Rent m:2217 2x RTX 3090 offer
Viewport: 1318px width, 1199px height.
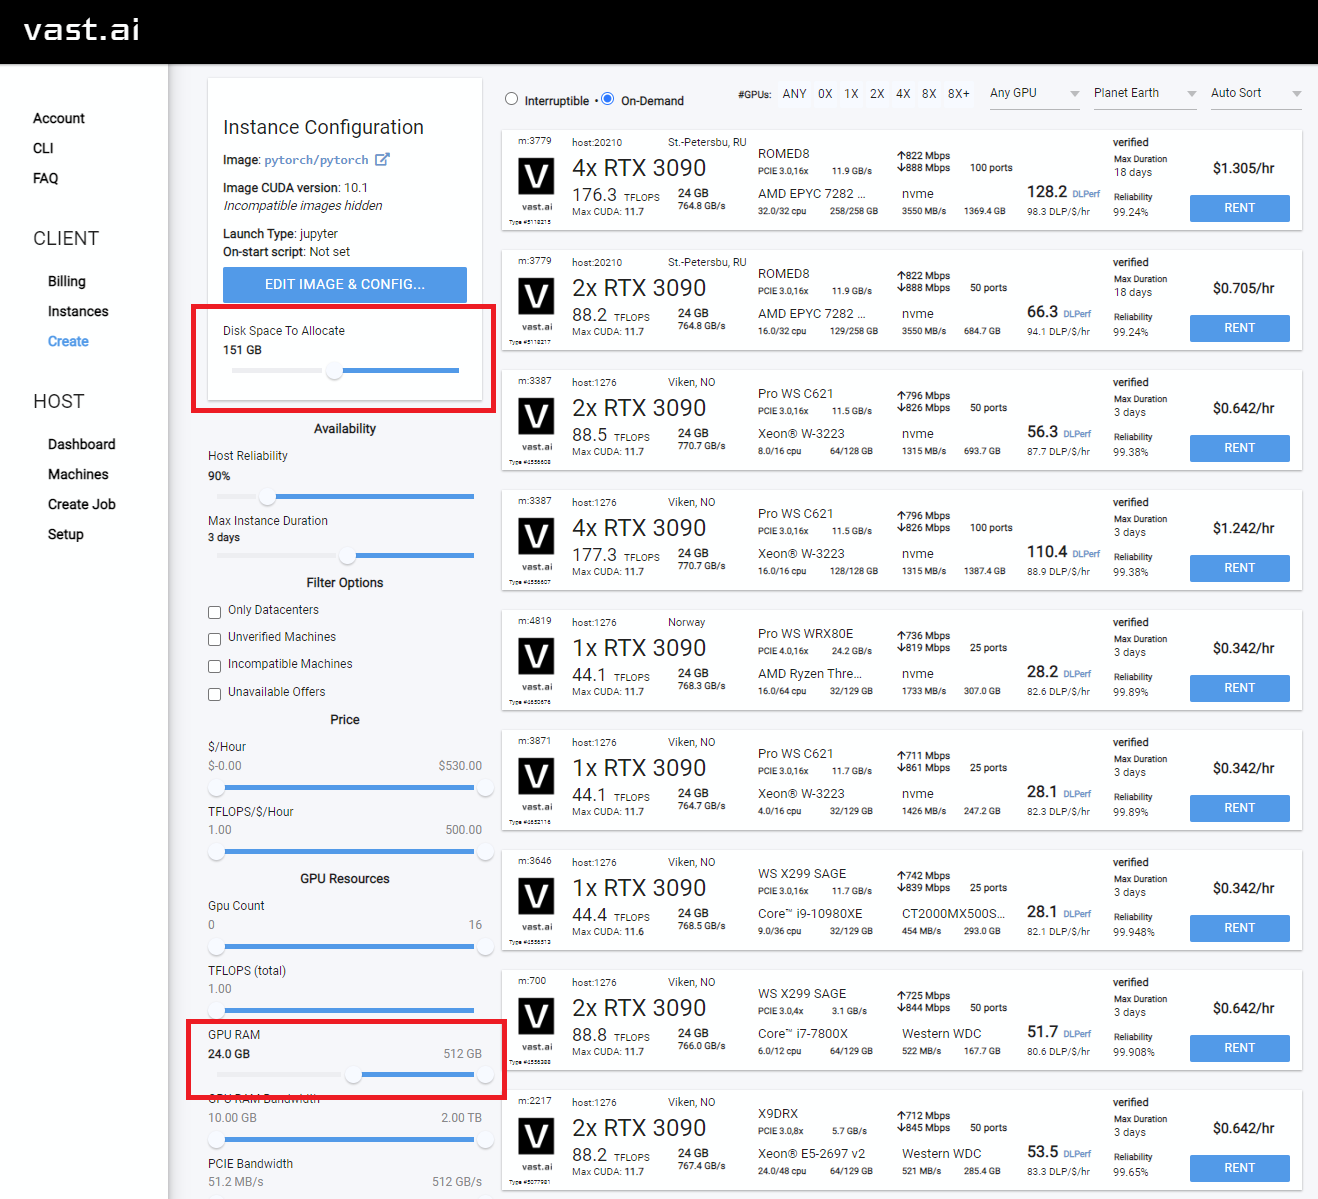click(x=1240, y=1168)
